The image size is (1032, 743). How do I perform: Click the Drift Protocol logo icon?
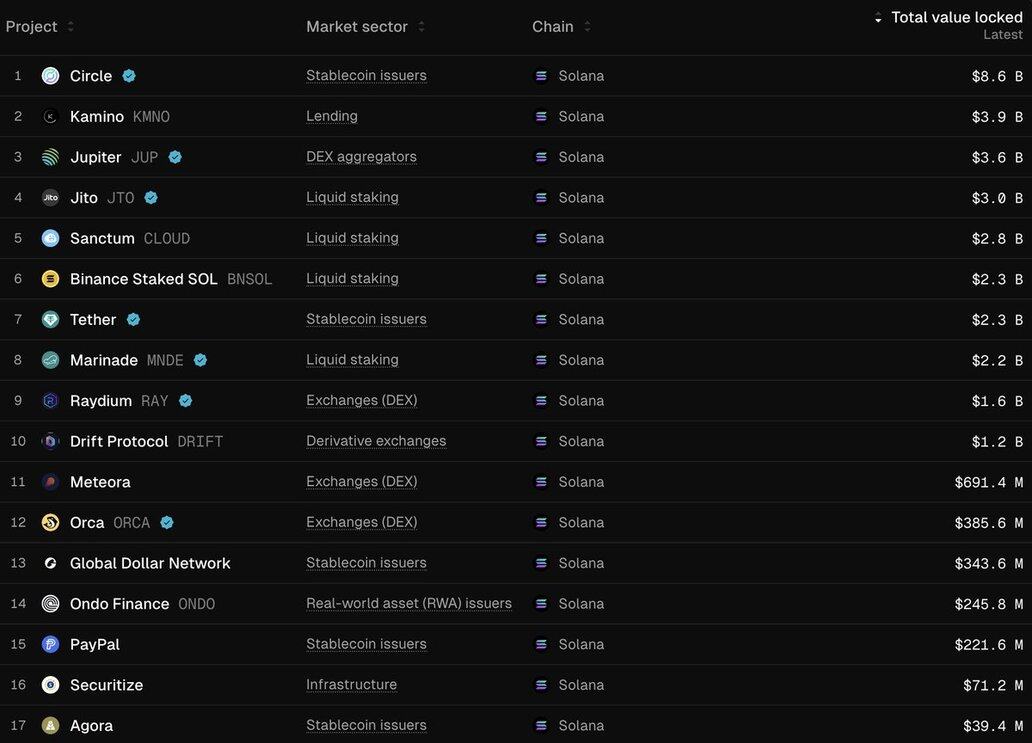click(x=51, y=442)
